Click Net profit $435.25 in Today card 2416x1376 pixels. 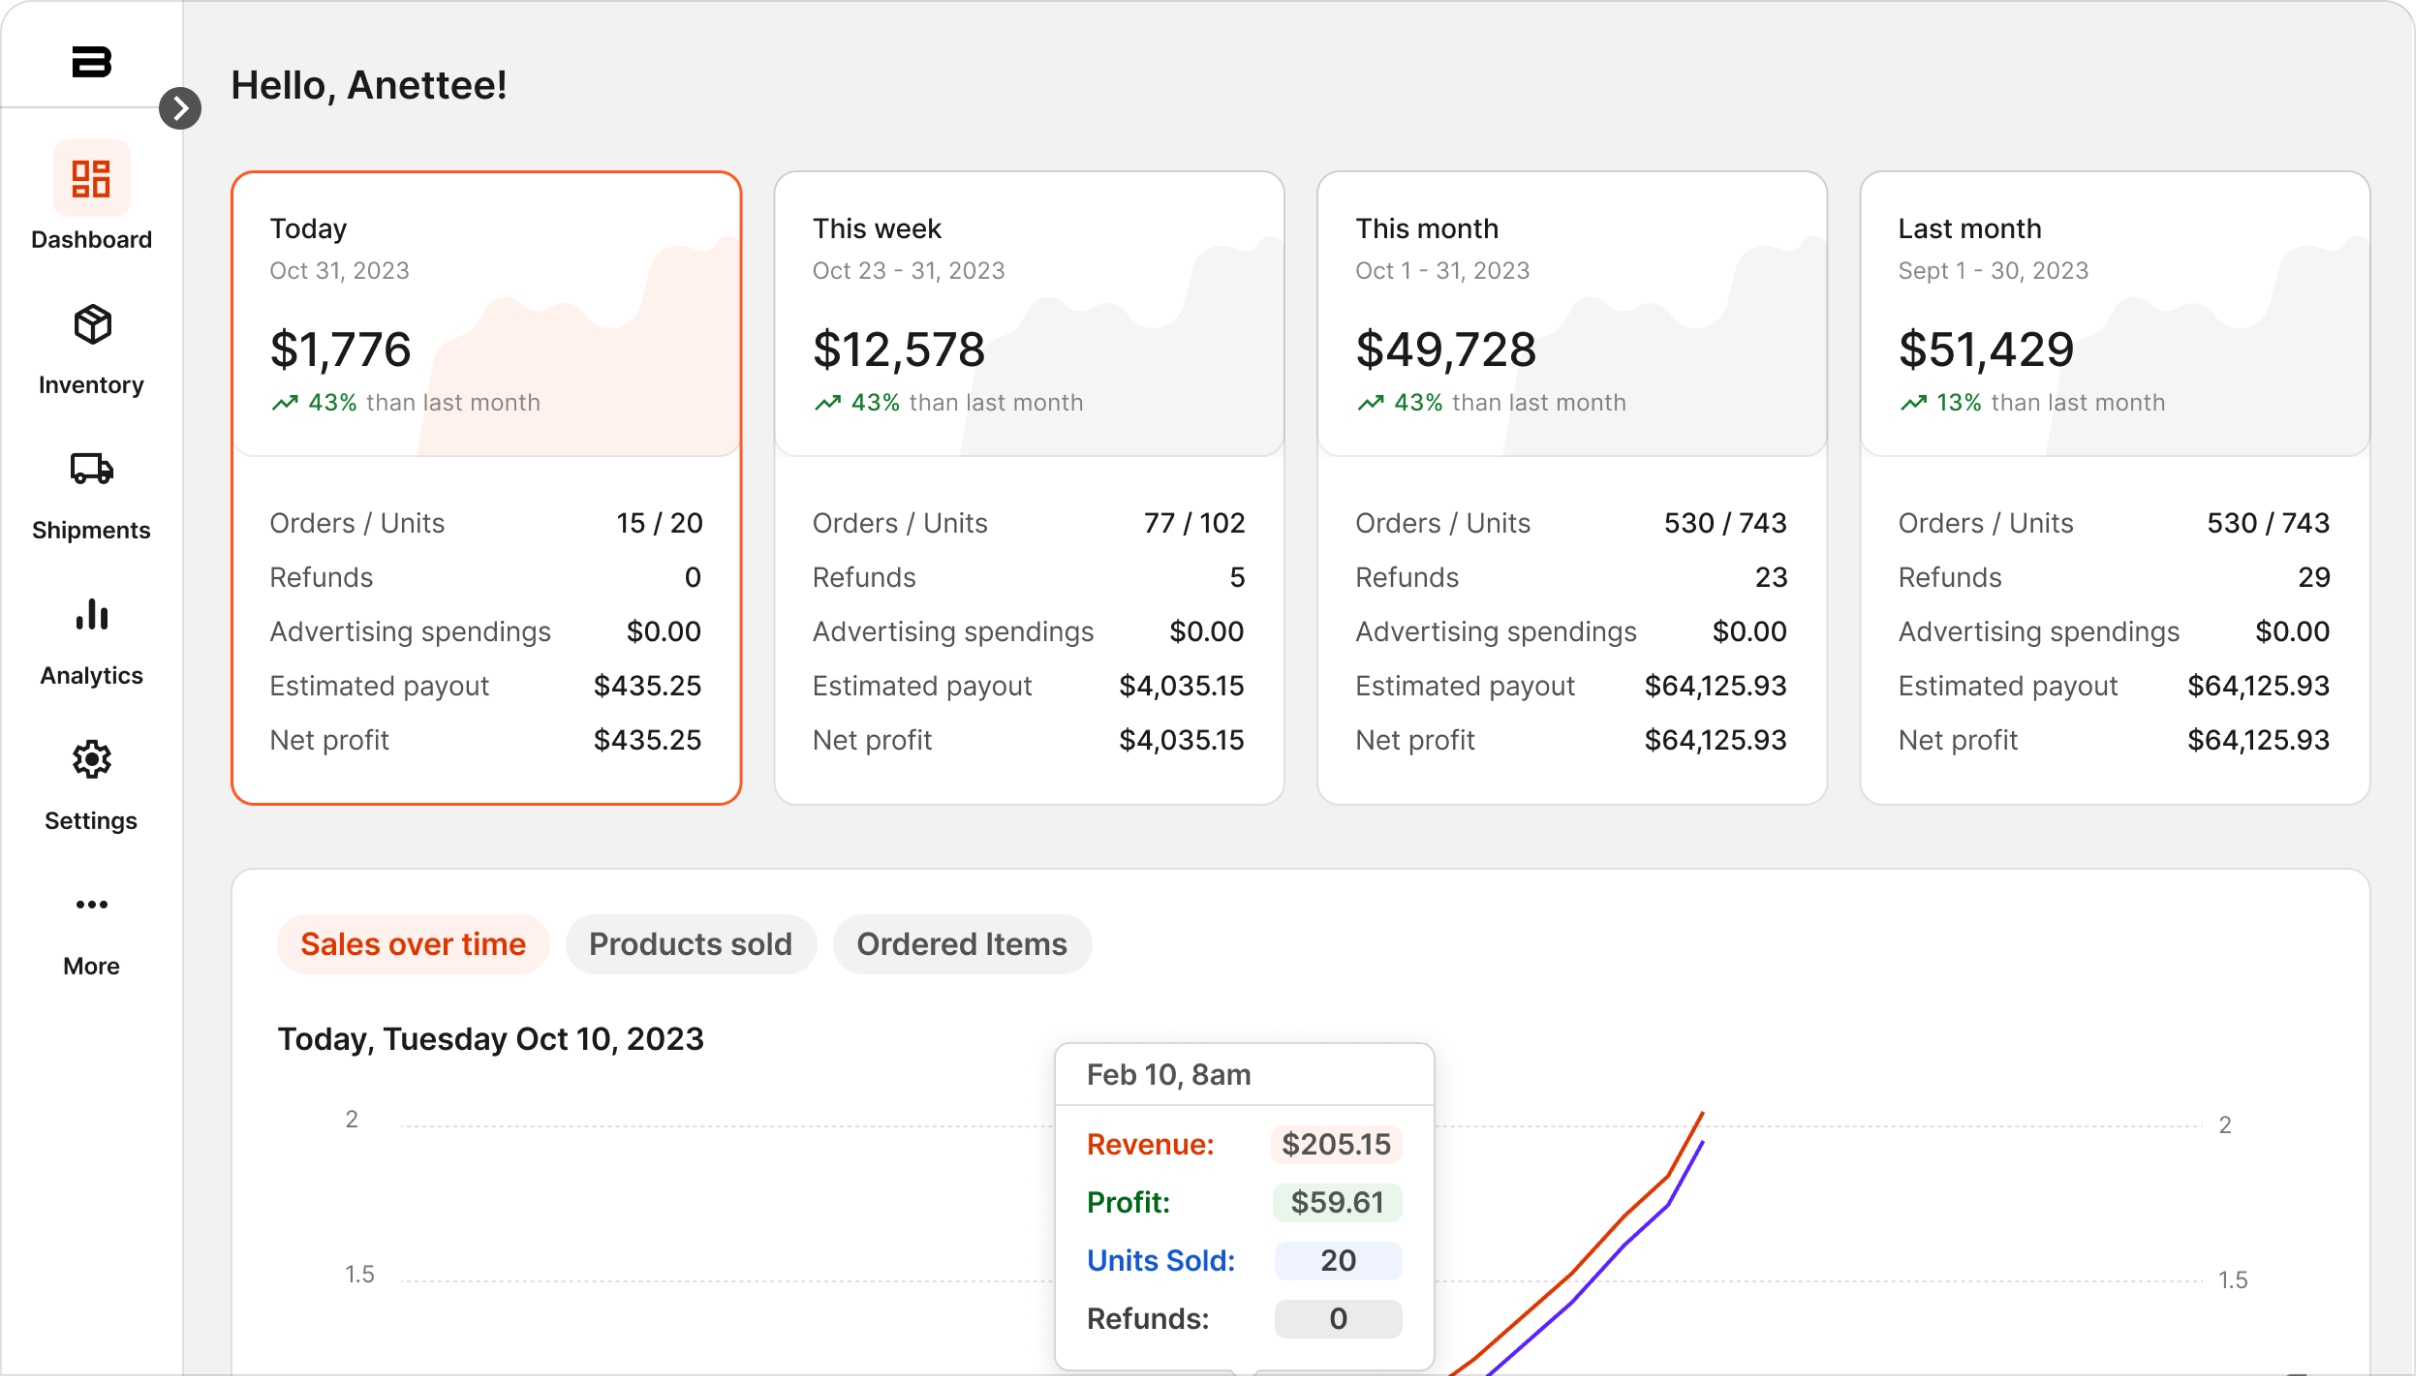click(647, 740)
